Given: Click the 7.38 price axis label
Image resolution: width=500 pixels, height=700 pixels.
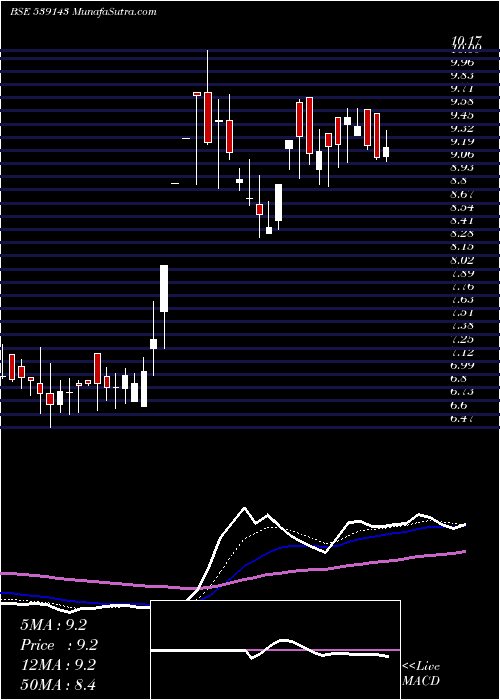Looking at the screenshot, I should [x=461, y=325].
